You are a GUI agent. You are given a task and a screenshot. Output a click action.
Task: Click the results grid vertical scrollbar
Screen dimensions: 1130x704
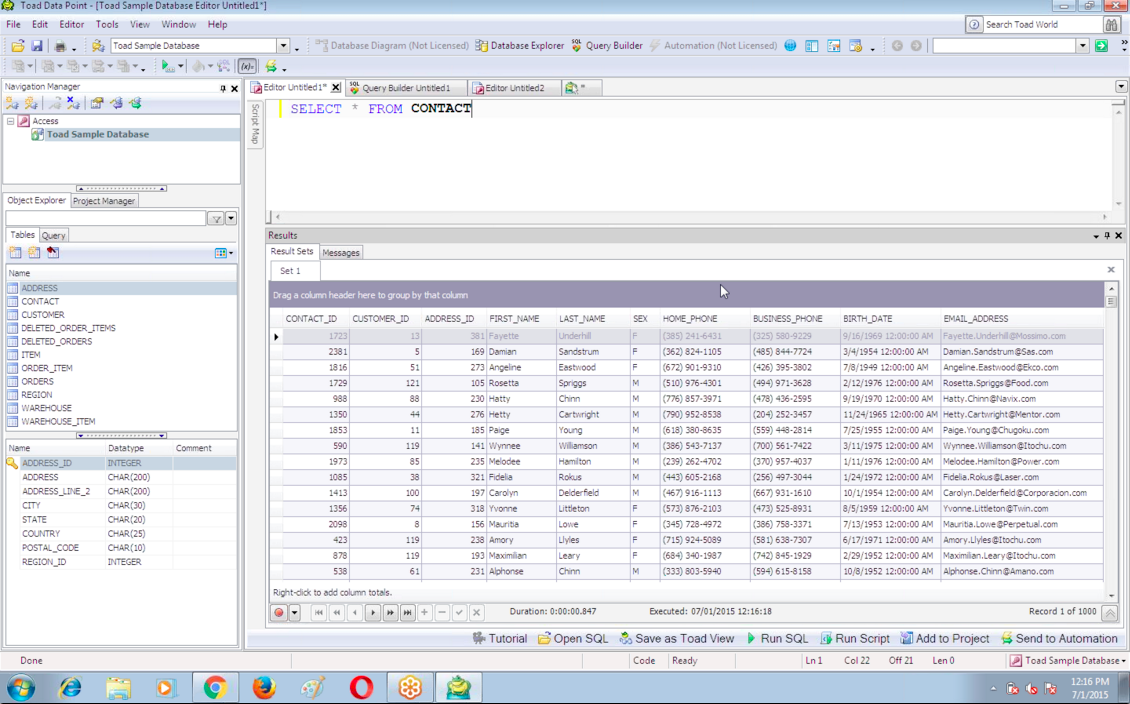[1111, 440]
